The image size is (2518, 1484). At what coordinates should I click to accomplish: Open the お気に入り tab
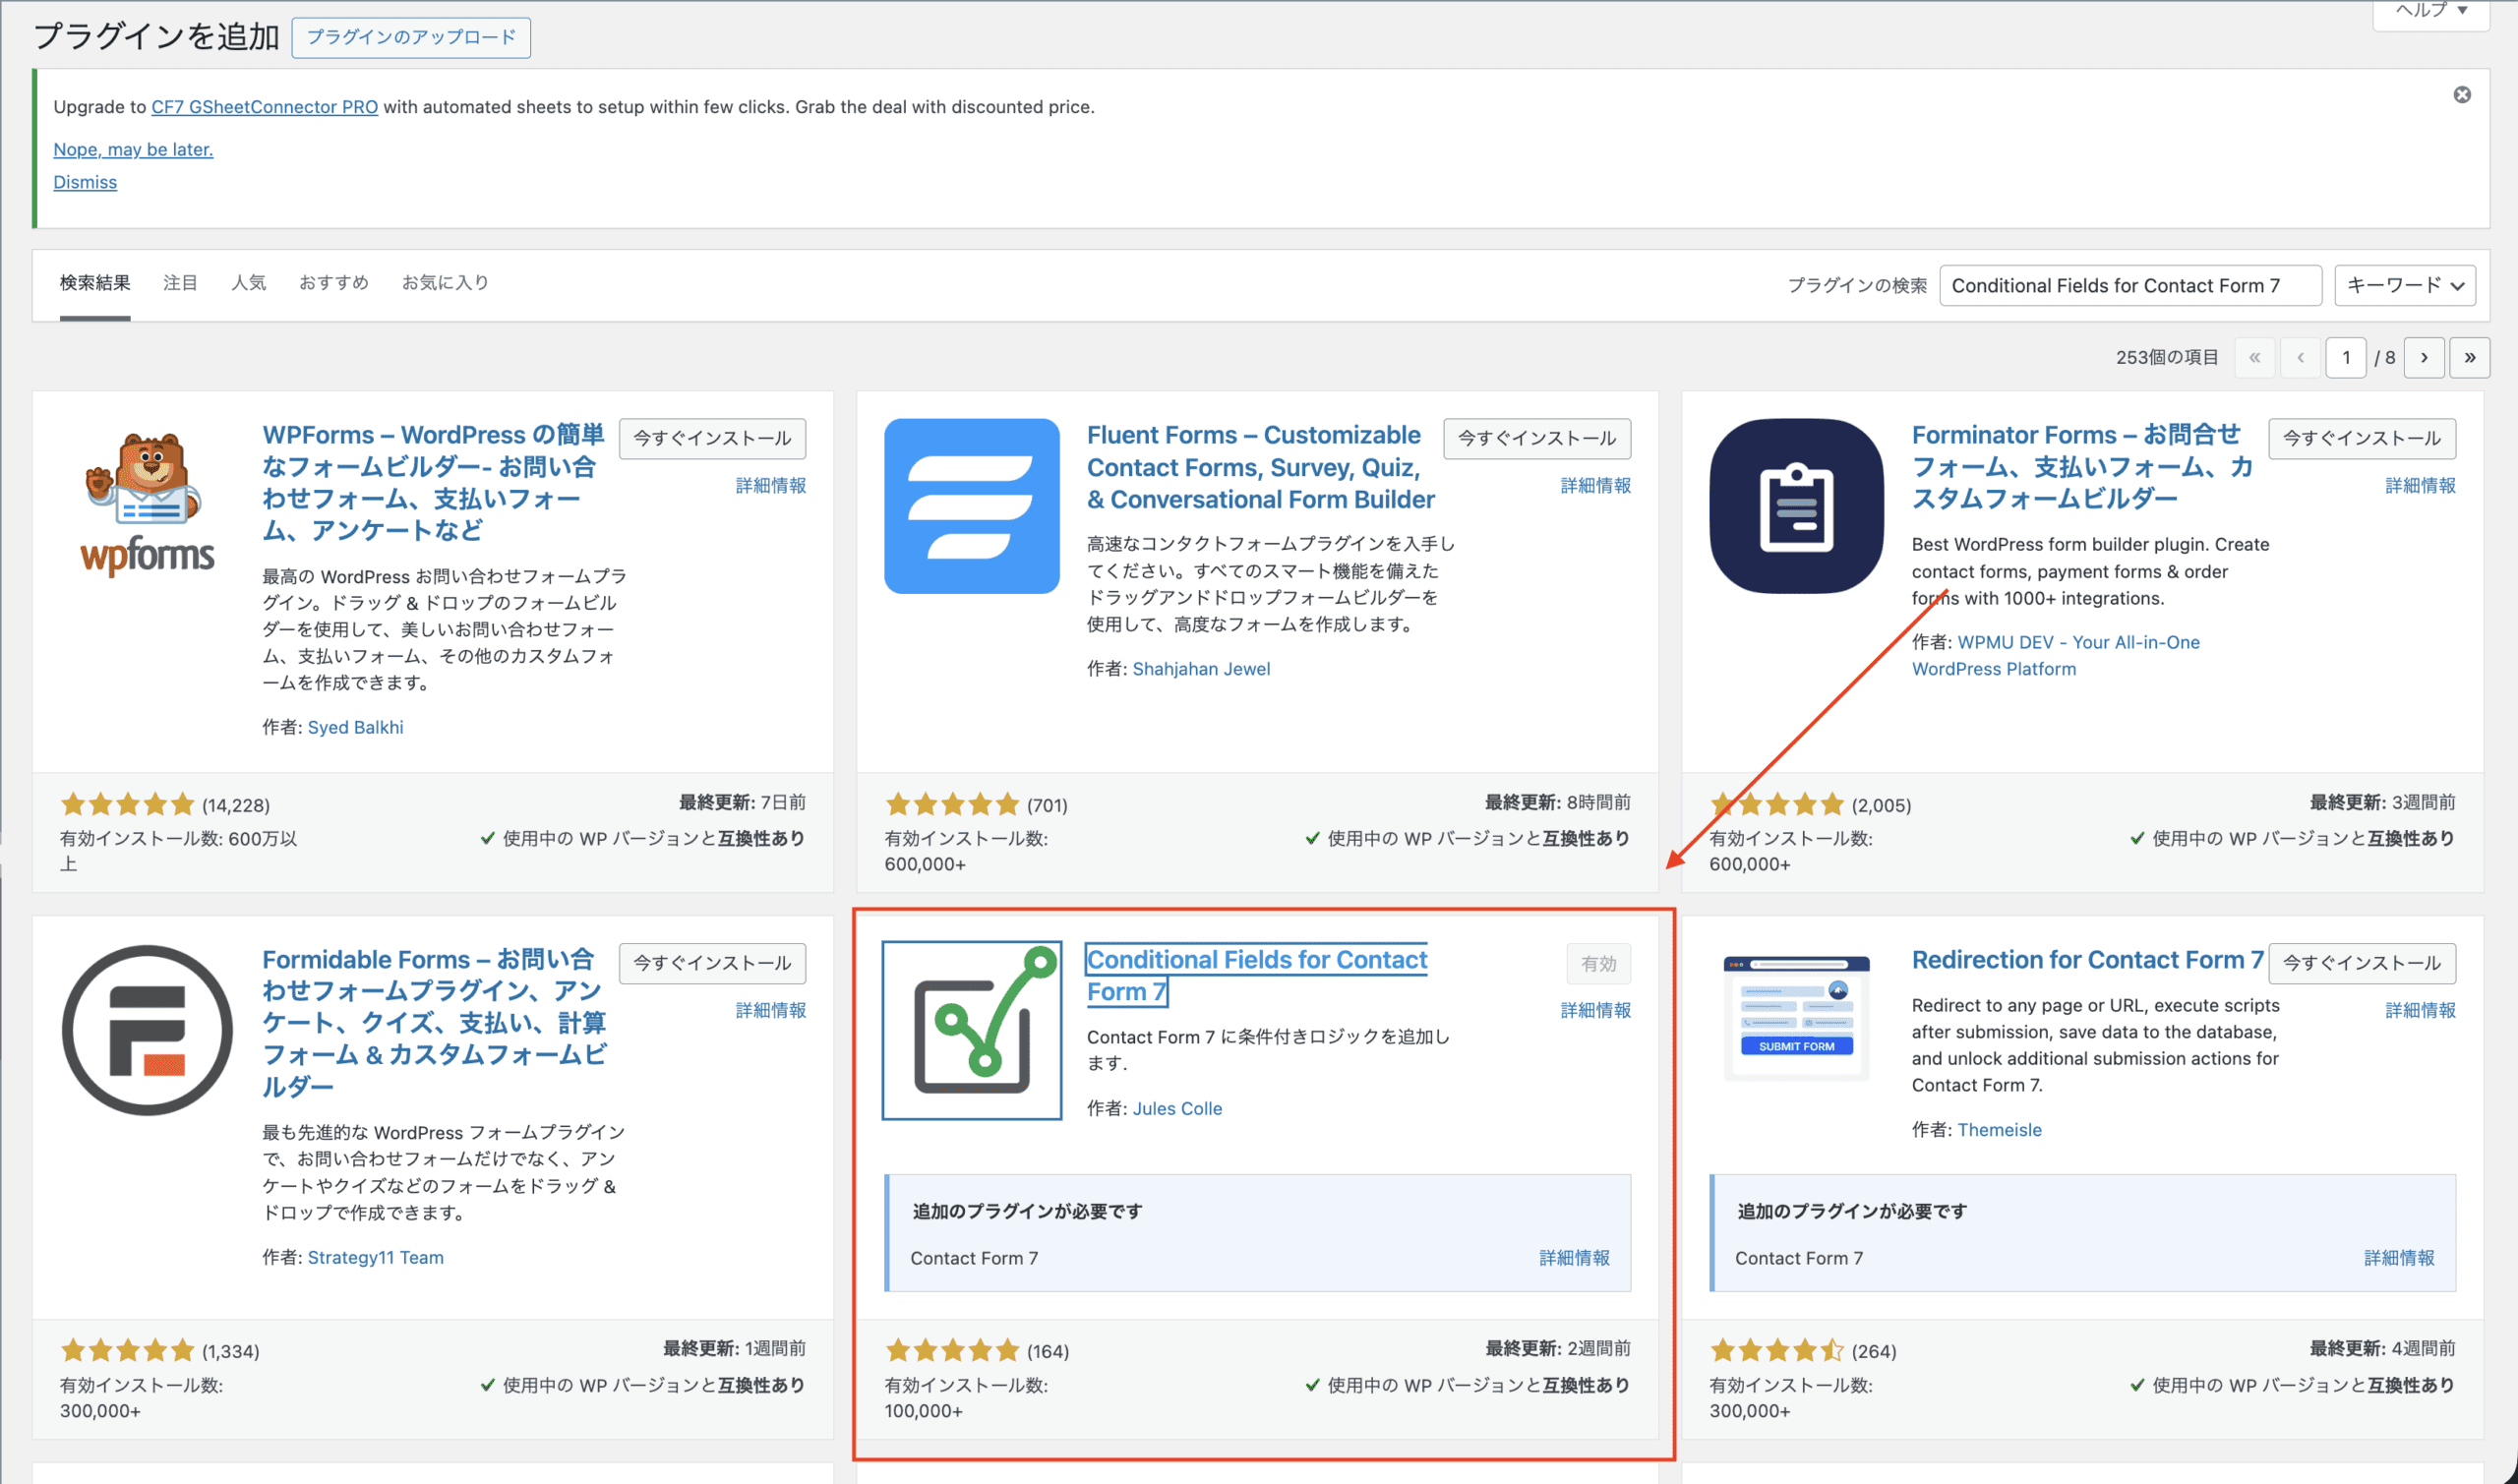[x=445, y=283]
